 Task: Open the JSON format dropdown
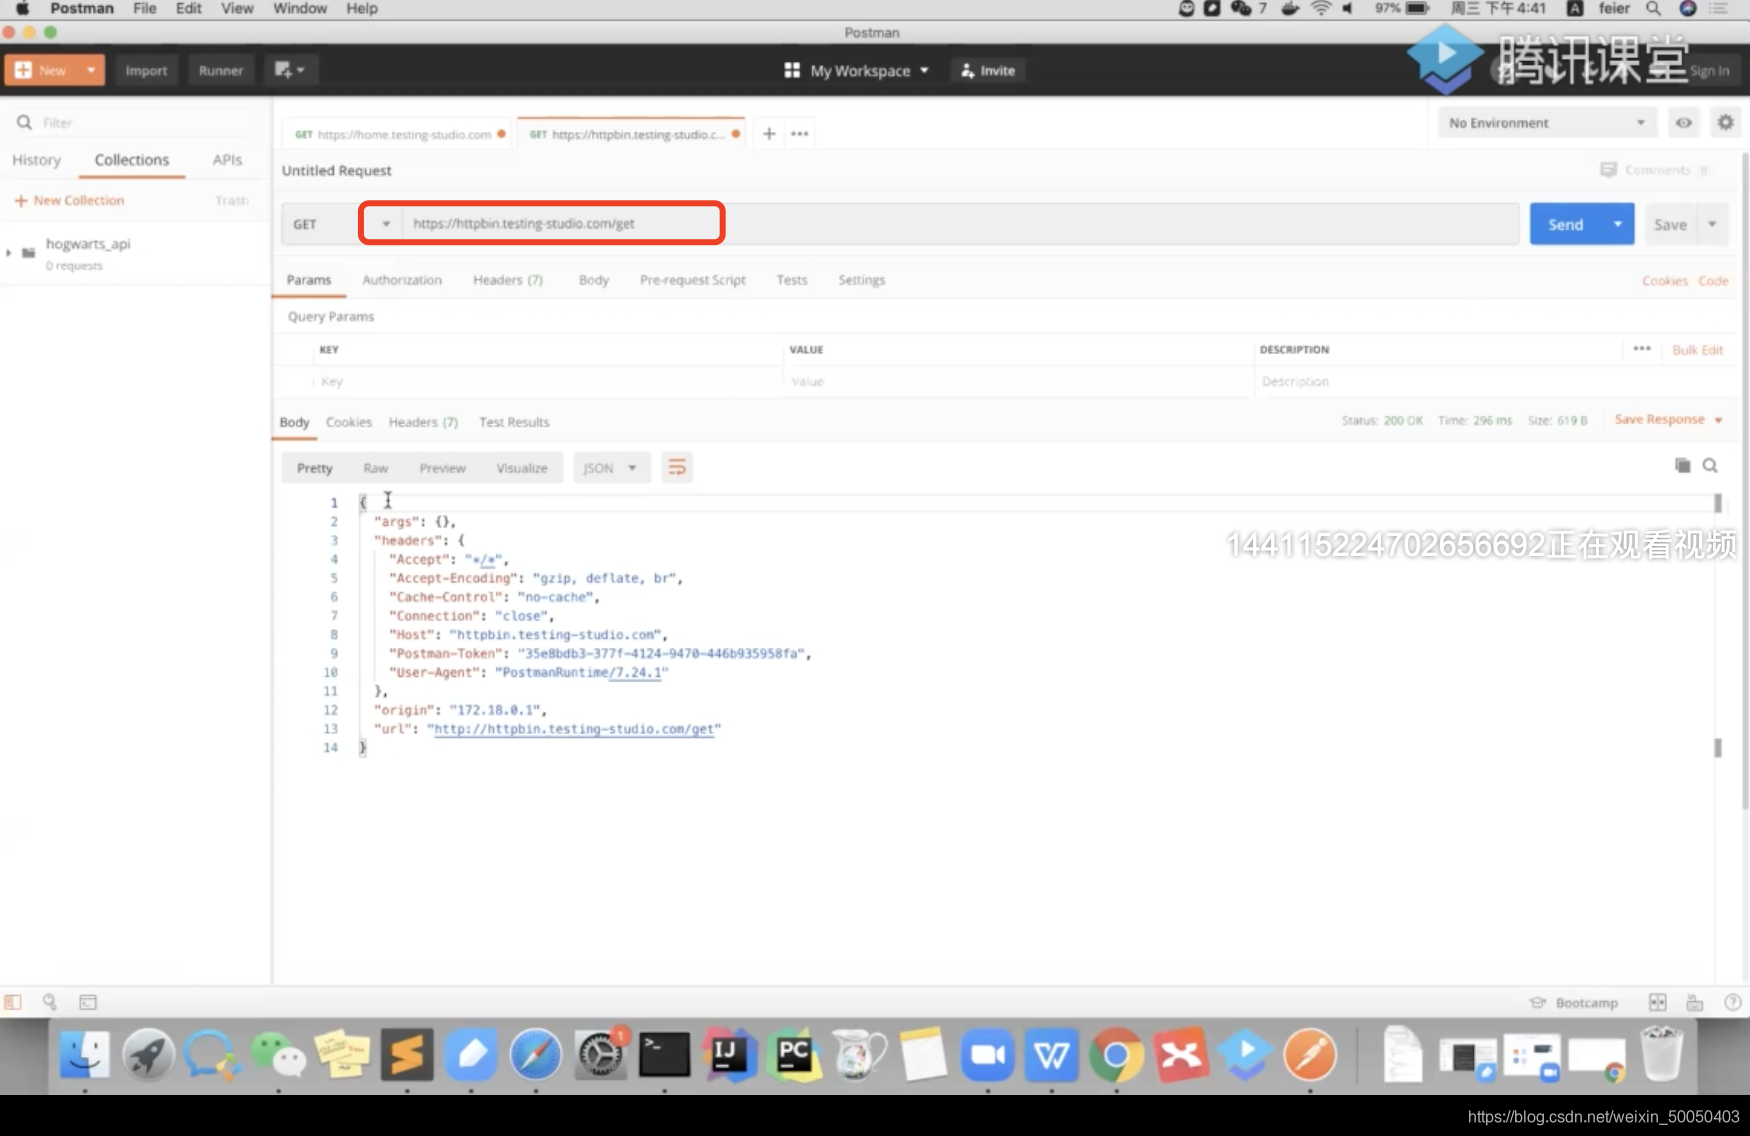[x=611, y=468]
